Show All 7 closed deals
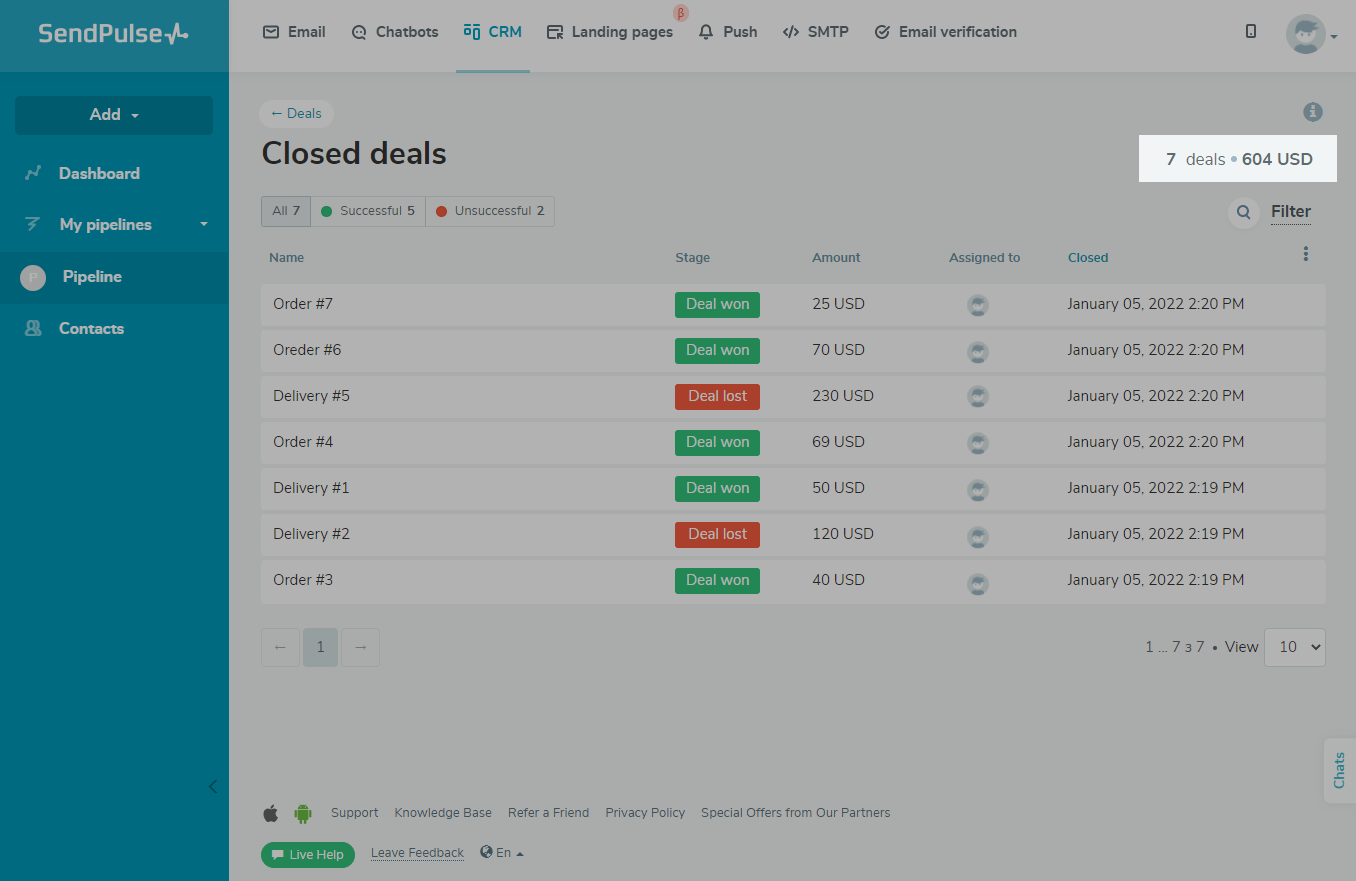 click(286, 211)
